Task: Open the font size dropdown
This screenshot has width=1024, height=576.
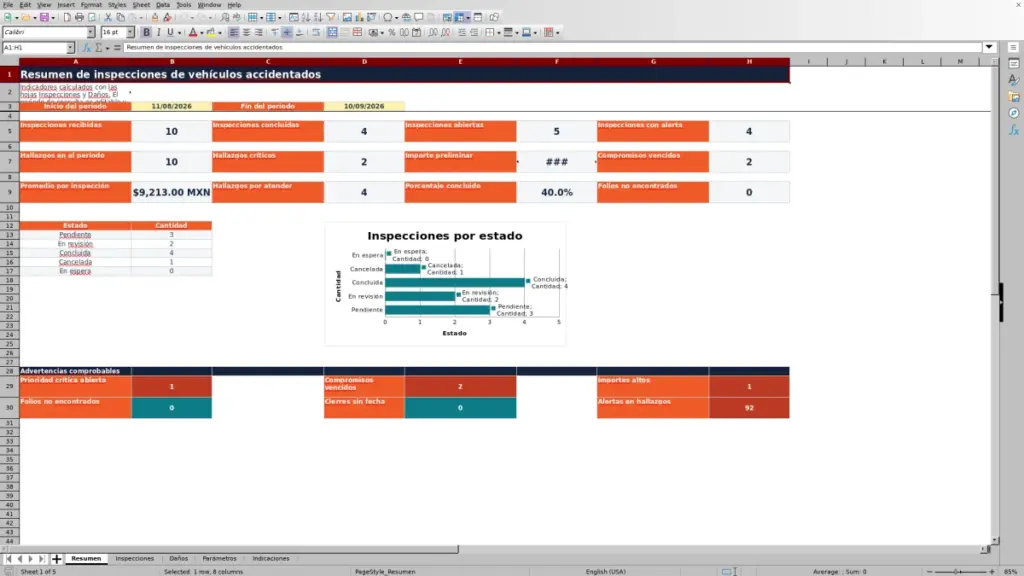Action: (x=130, y=32)
